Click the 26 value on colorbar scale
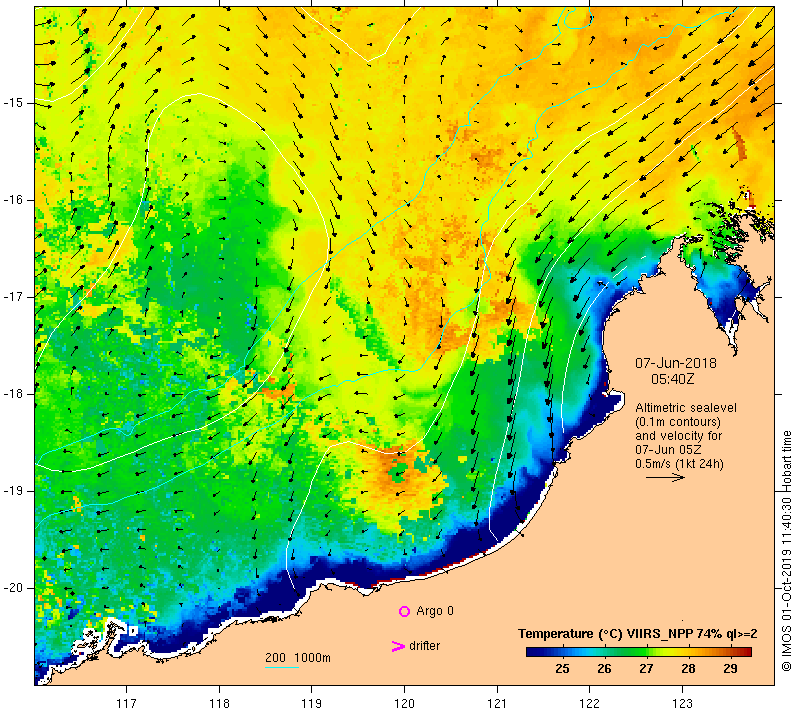 click(x=604, y=669)
